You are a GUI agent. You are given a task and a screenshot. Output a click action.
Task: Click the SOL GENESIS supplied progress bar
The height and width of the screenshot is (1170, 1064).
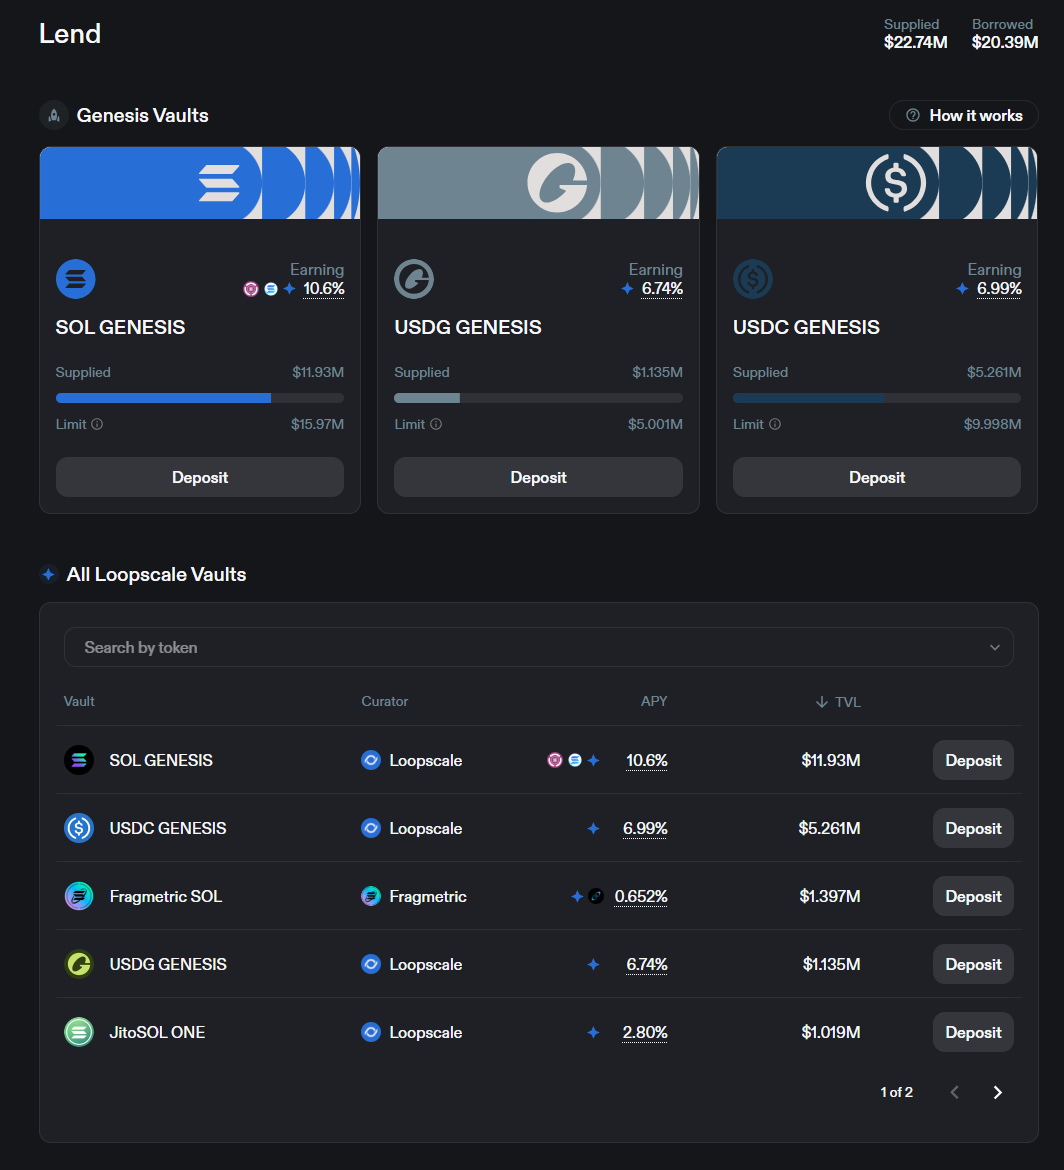(x=200, y=398)
